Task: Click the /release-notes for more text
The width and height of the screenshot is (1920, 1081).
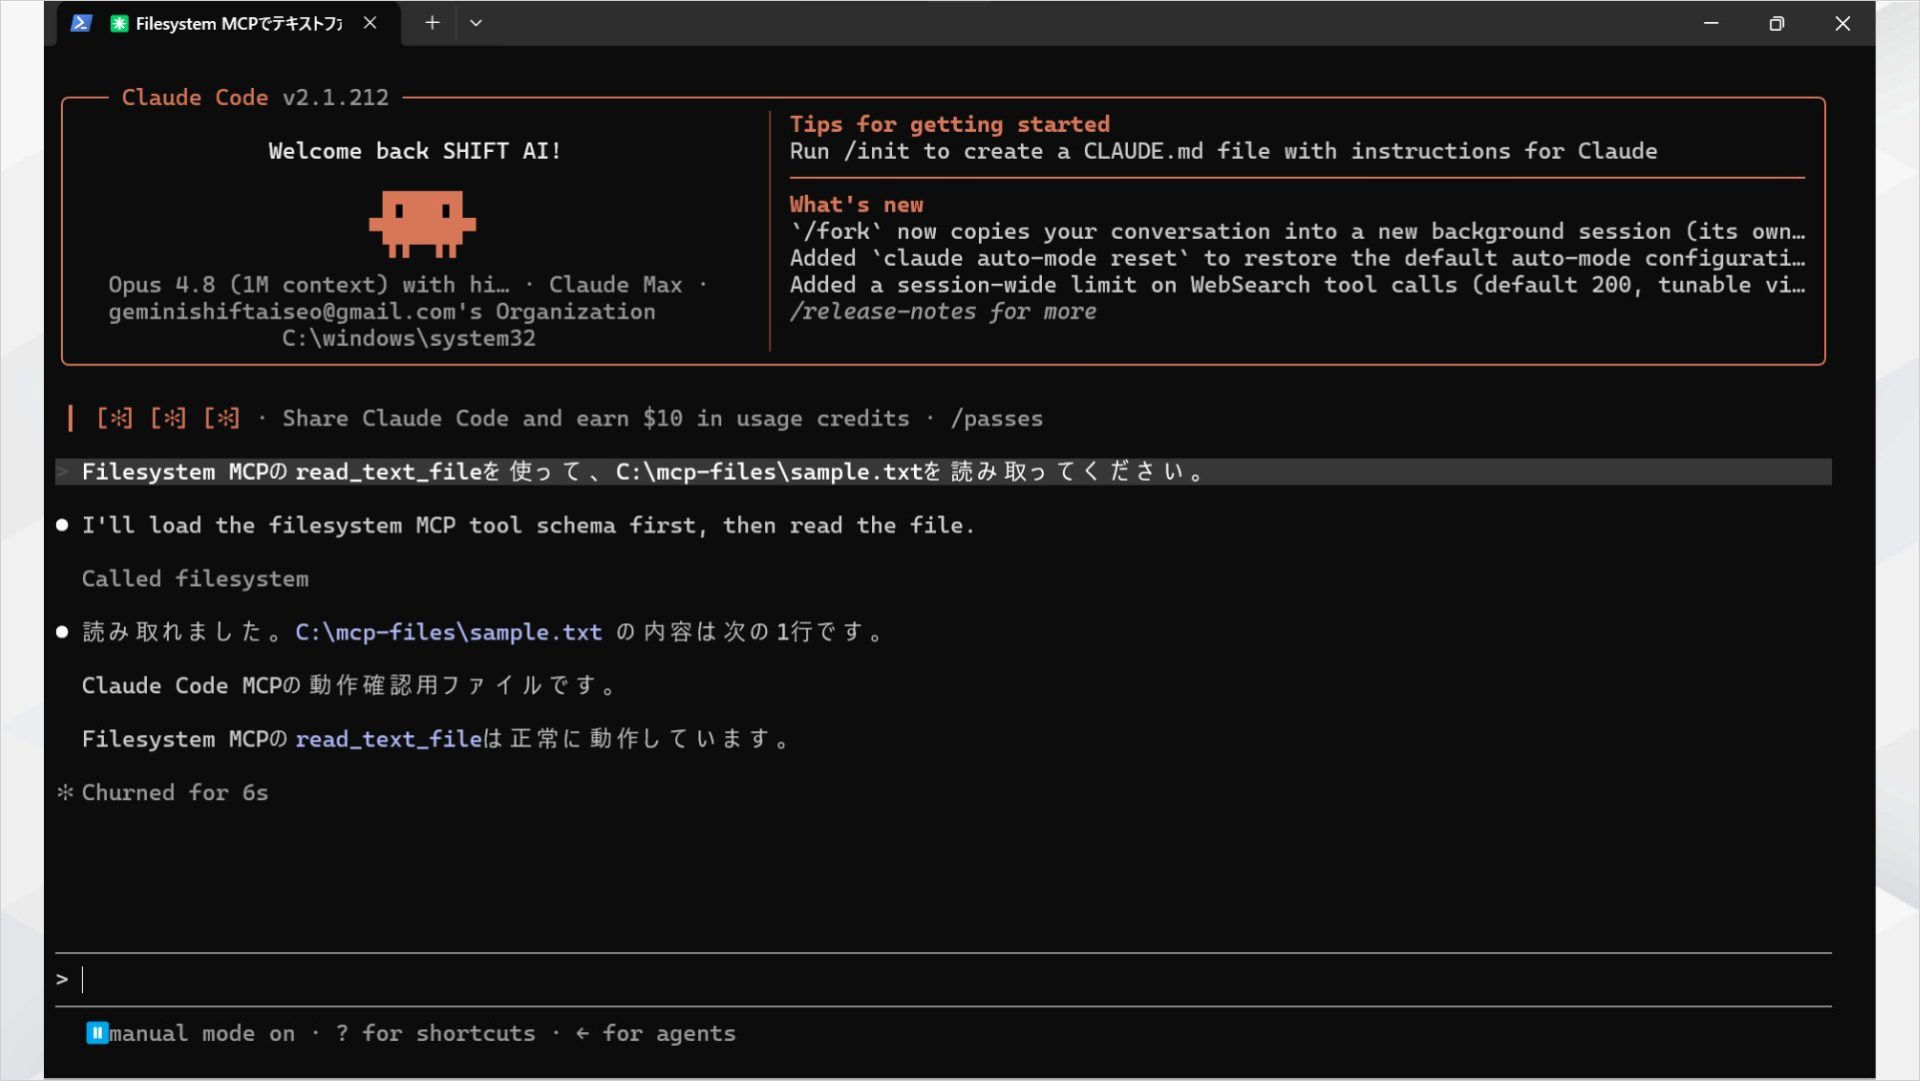Action: click(x=943, y=311)
